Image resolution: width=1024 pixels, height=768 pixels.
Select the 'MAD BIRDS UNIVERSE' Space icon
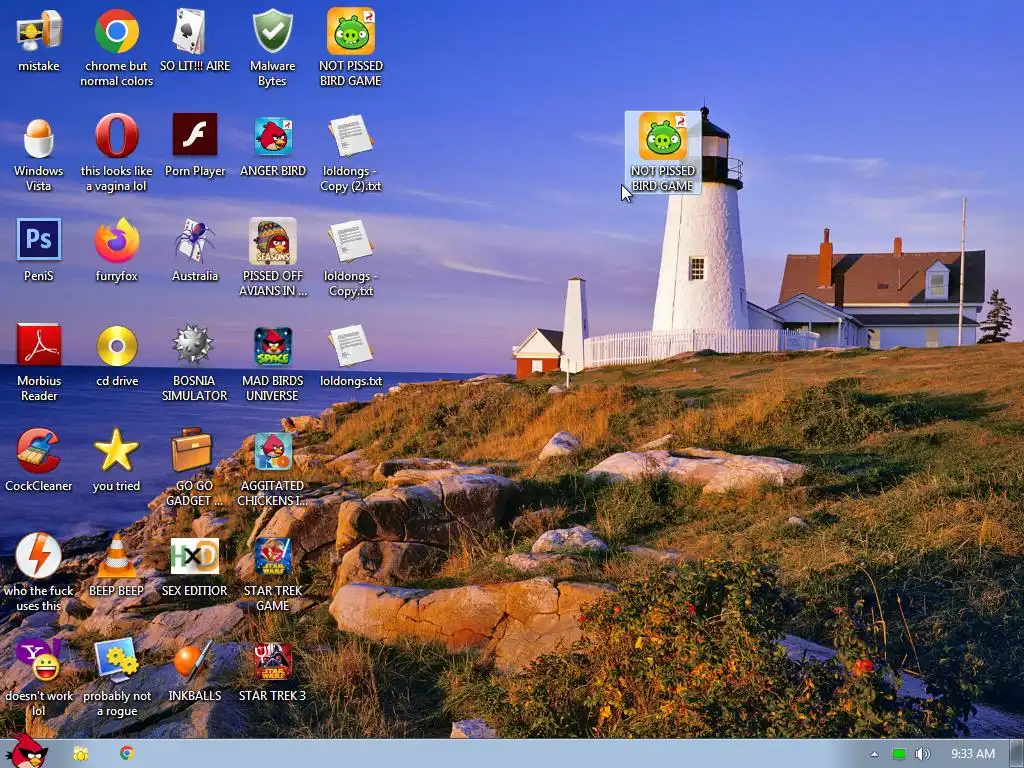point(272,346)
